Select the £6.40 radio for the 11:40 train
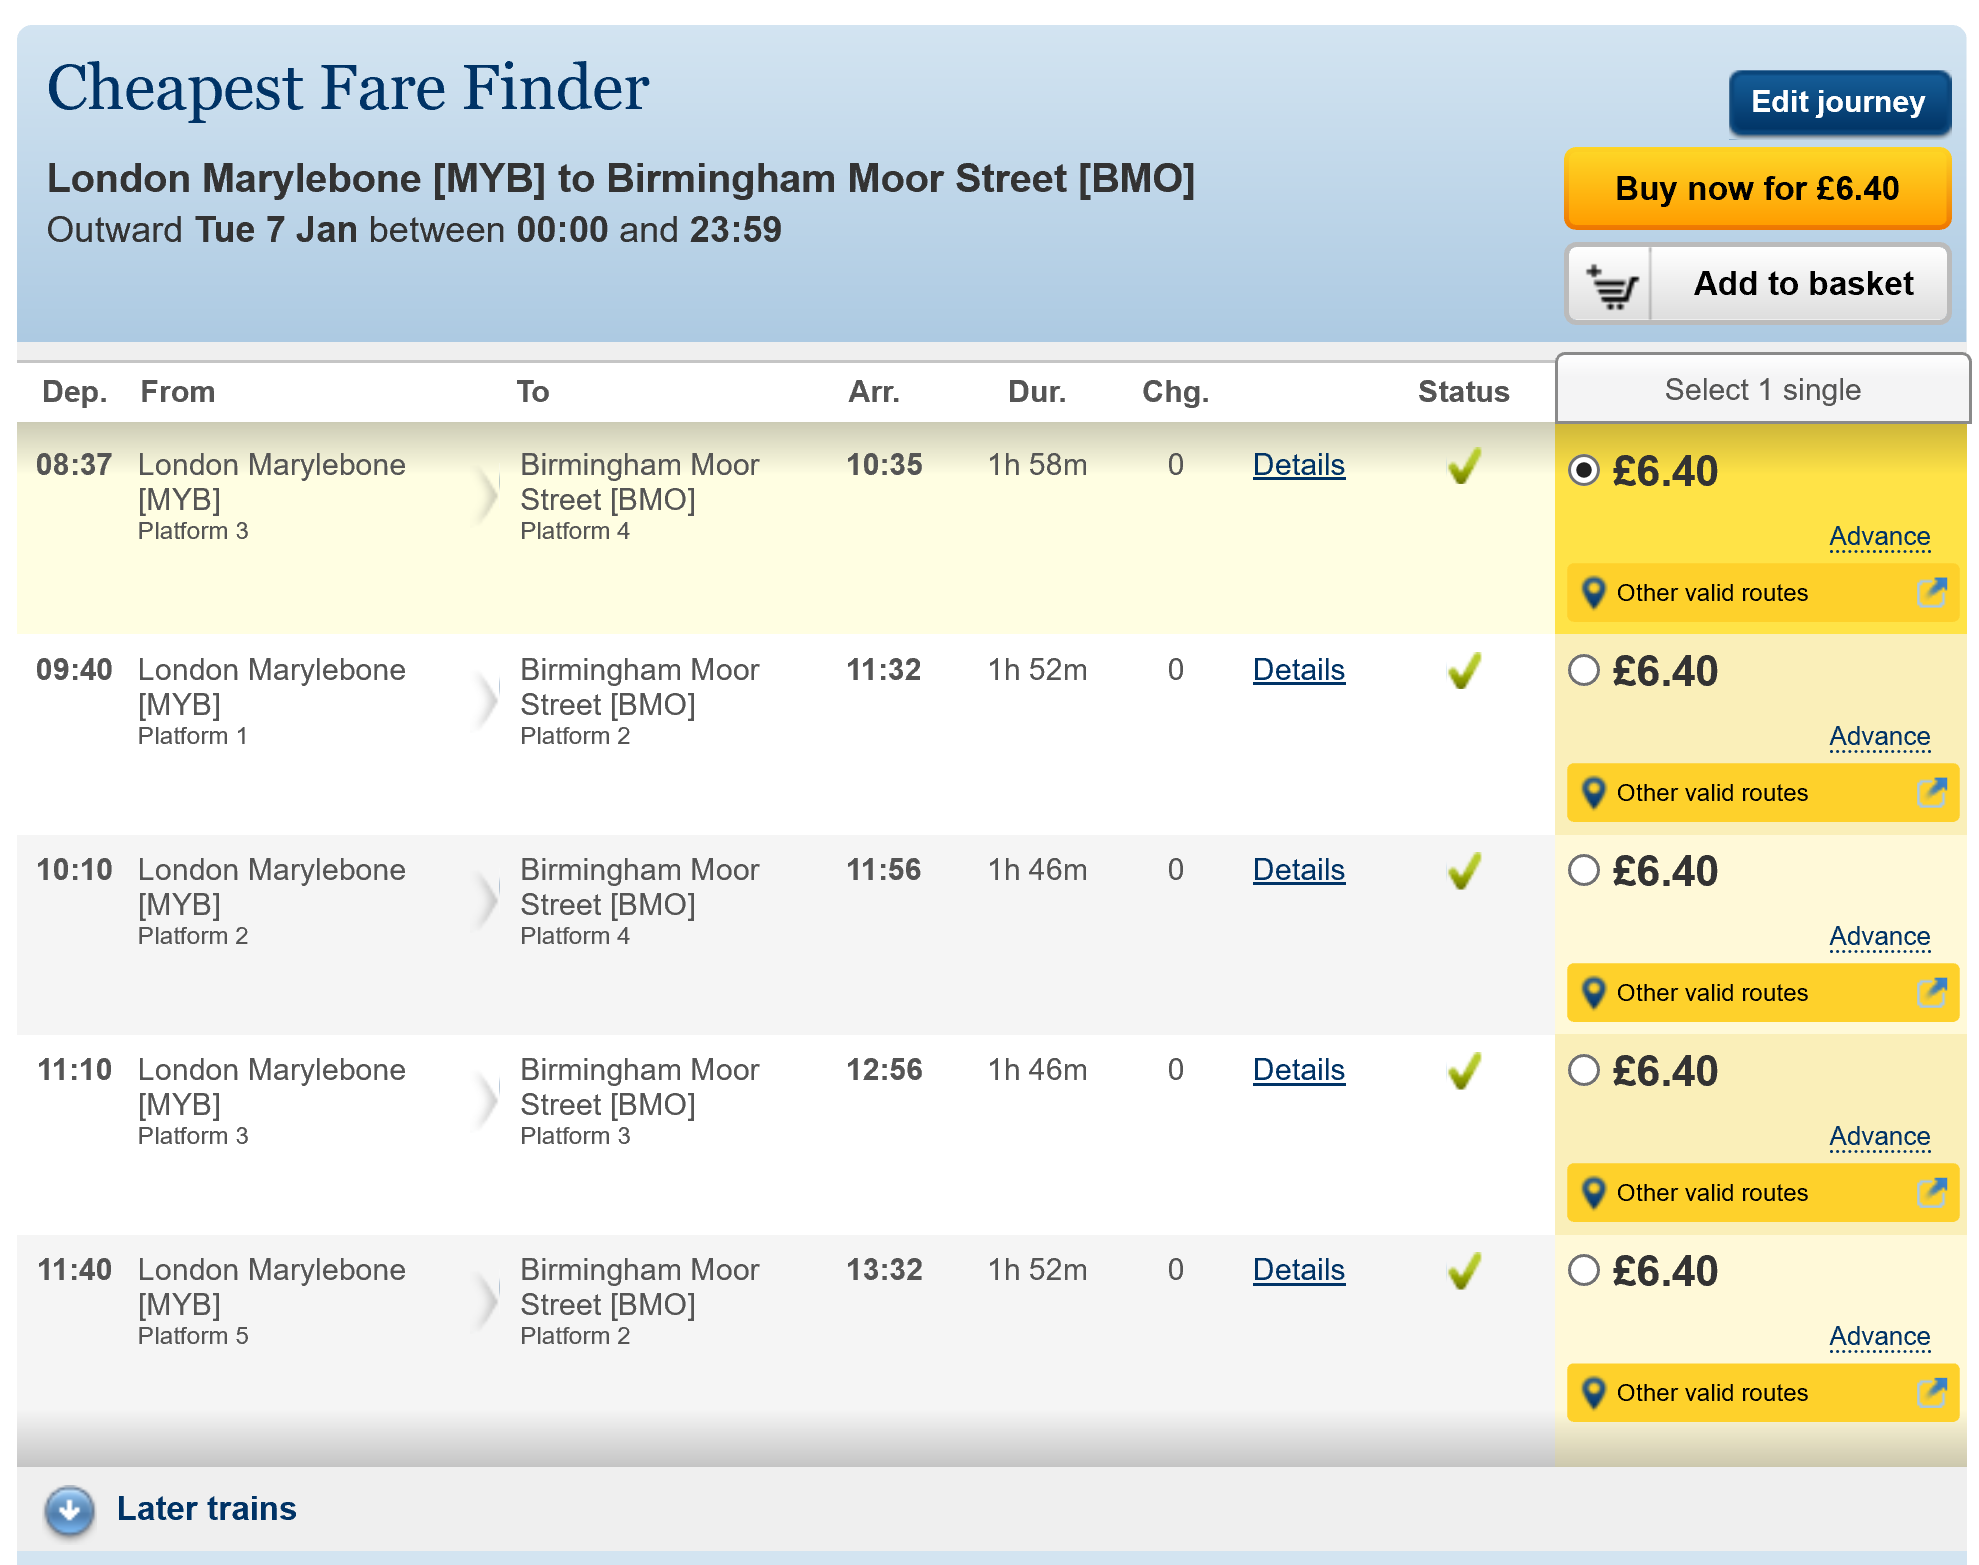This screenshot has width=1979, height=1565. tap(1584, 1271)
